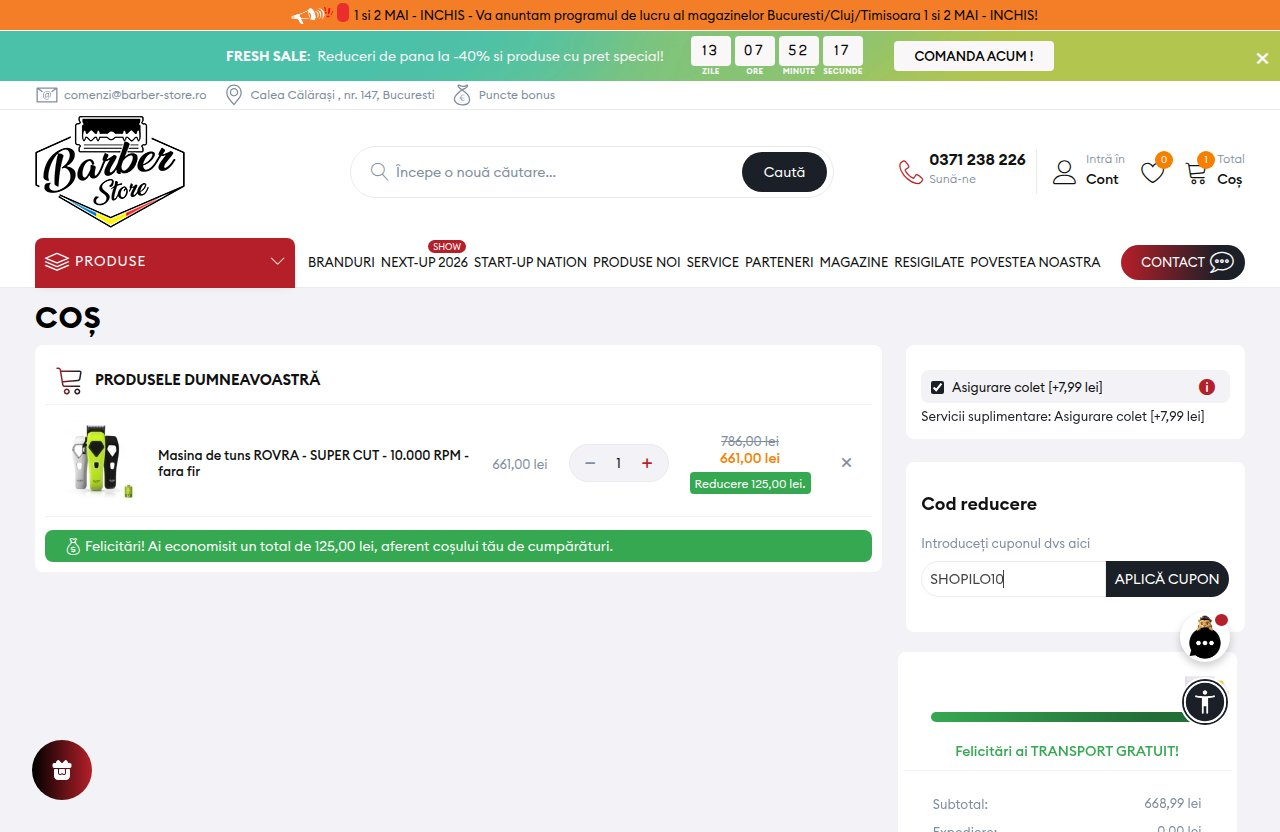
Task: Click the cart icon beside Produsele dumneavoastră
Action: pos(69,380)
